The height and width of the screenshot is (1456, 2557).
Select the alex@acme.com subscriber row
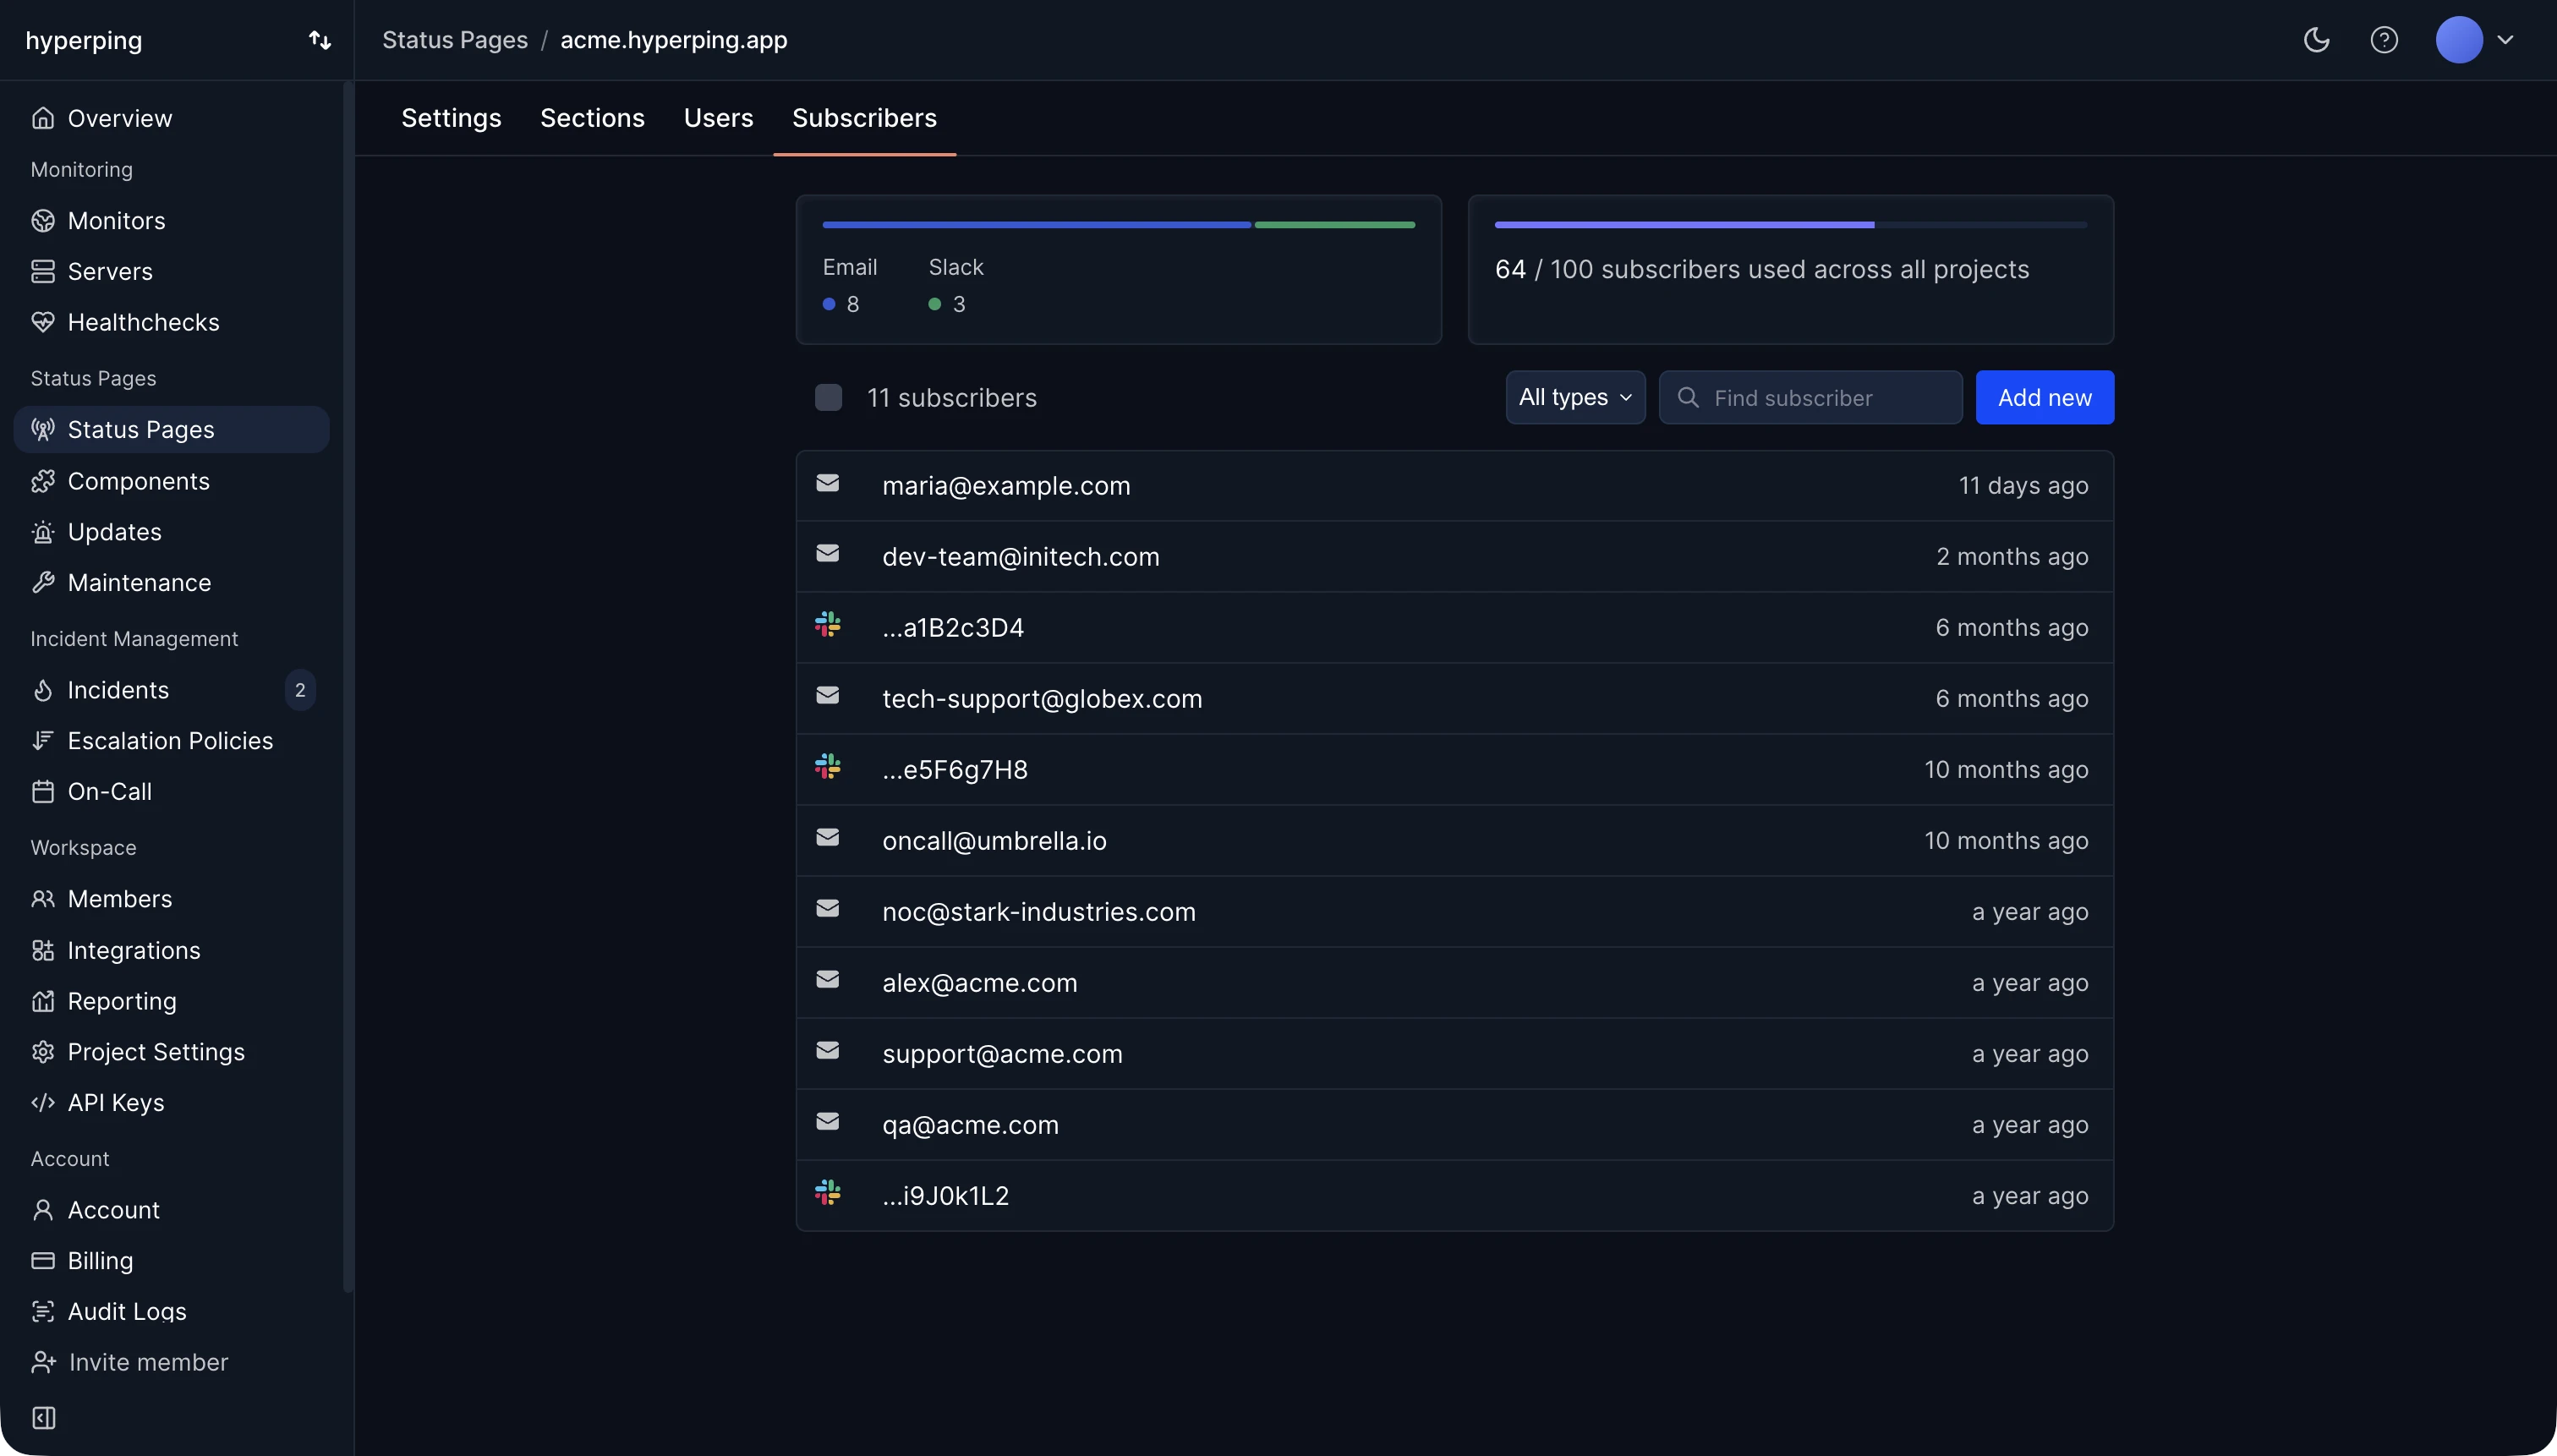[x=1454, y=982]
